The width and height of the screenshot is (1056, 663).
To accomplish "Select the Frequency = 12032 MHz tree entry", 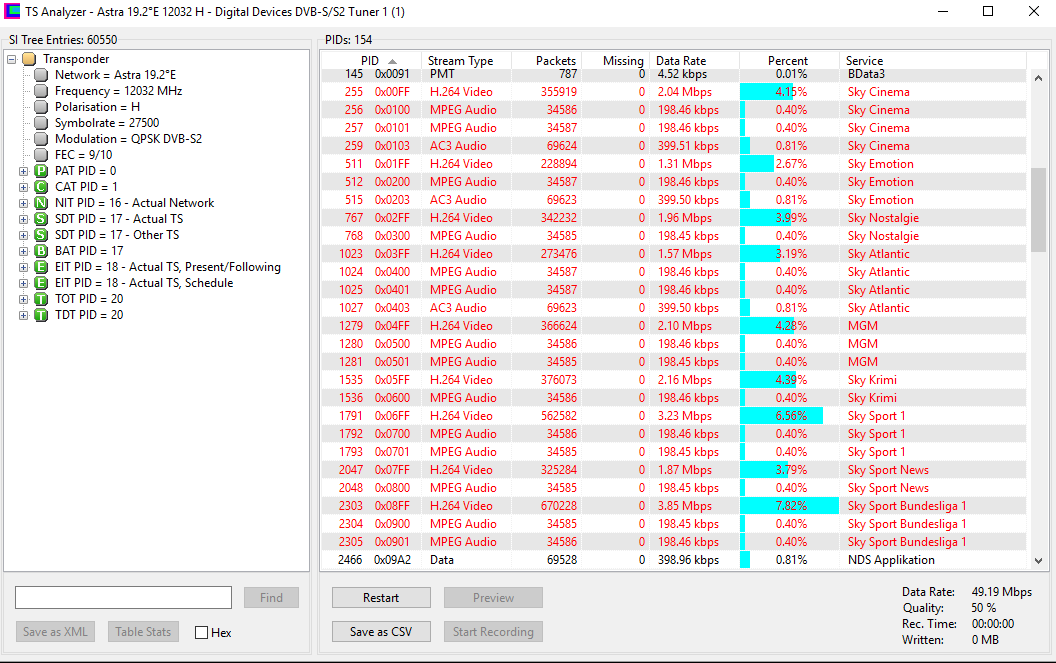I will pos(119,91).
